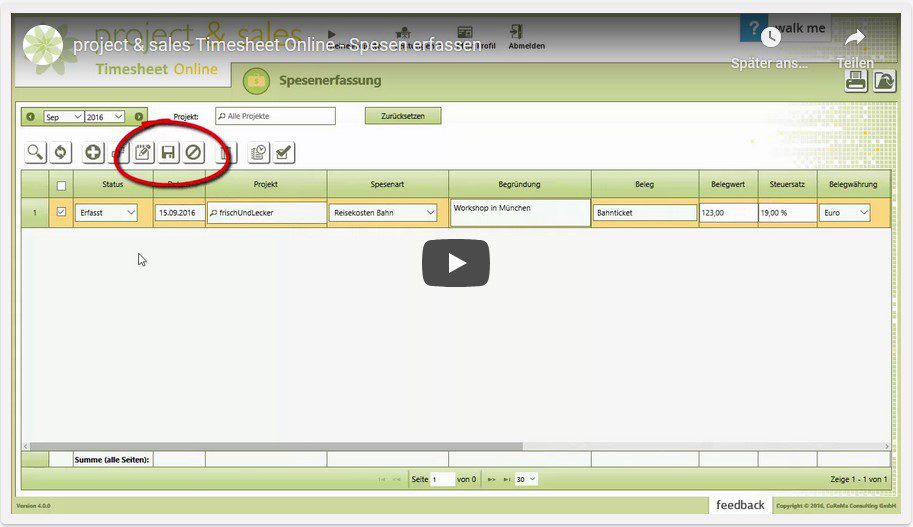Open the page size dropdown showing 30
Viewport: 913px width, 527px height.
pos(526,479)
